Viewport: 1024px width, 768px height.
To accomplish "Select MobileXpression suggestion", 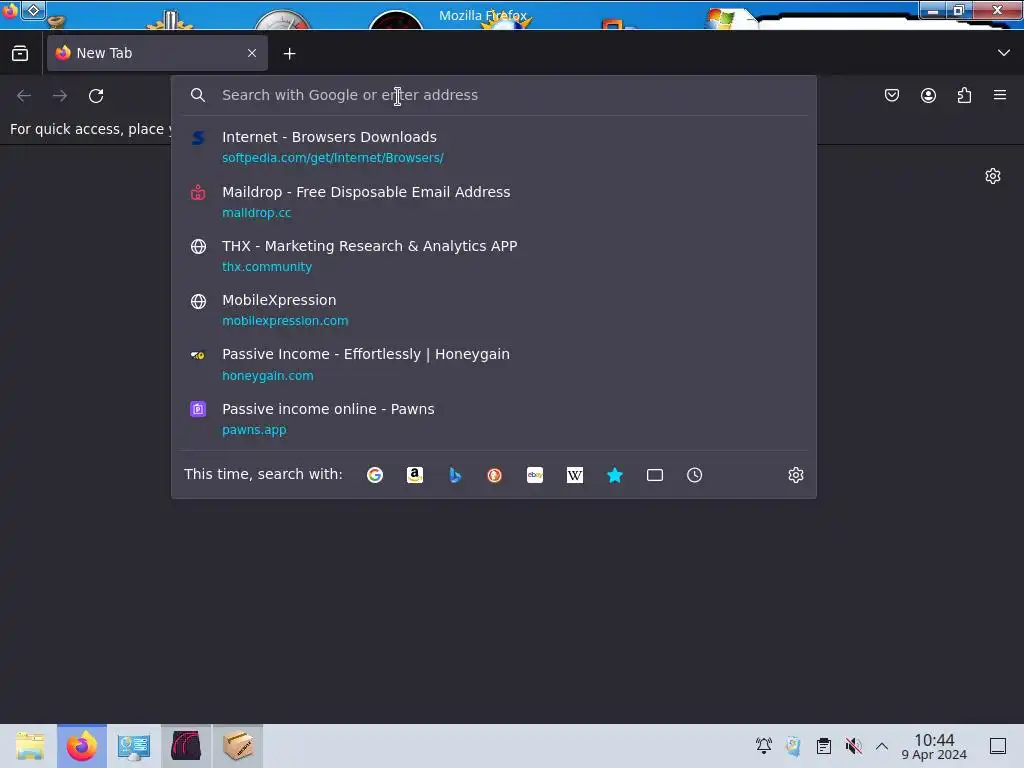I will (494, 310).
